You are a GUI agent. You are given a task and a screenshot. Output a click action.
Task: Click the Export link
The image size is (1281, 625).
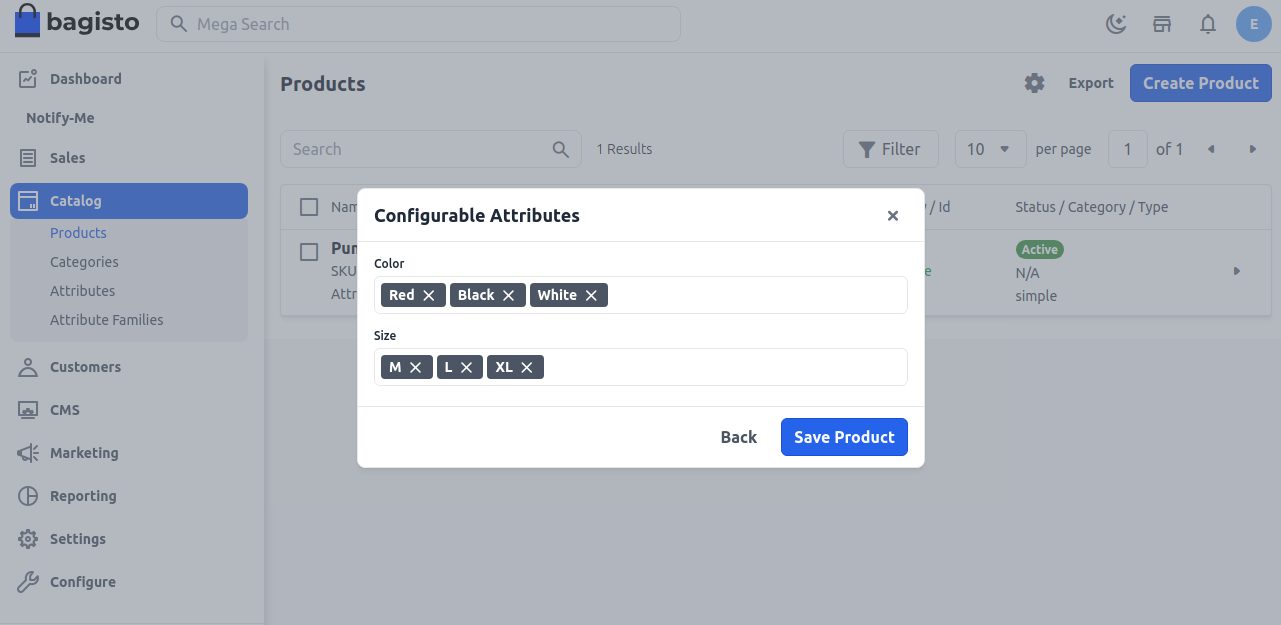(x=1090, y=83)
